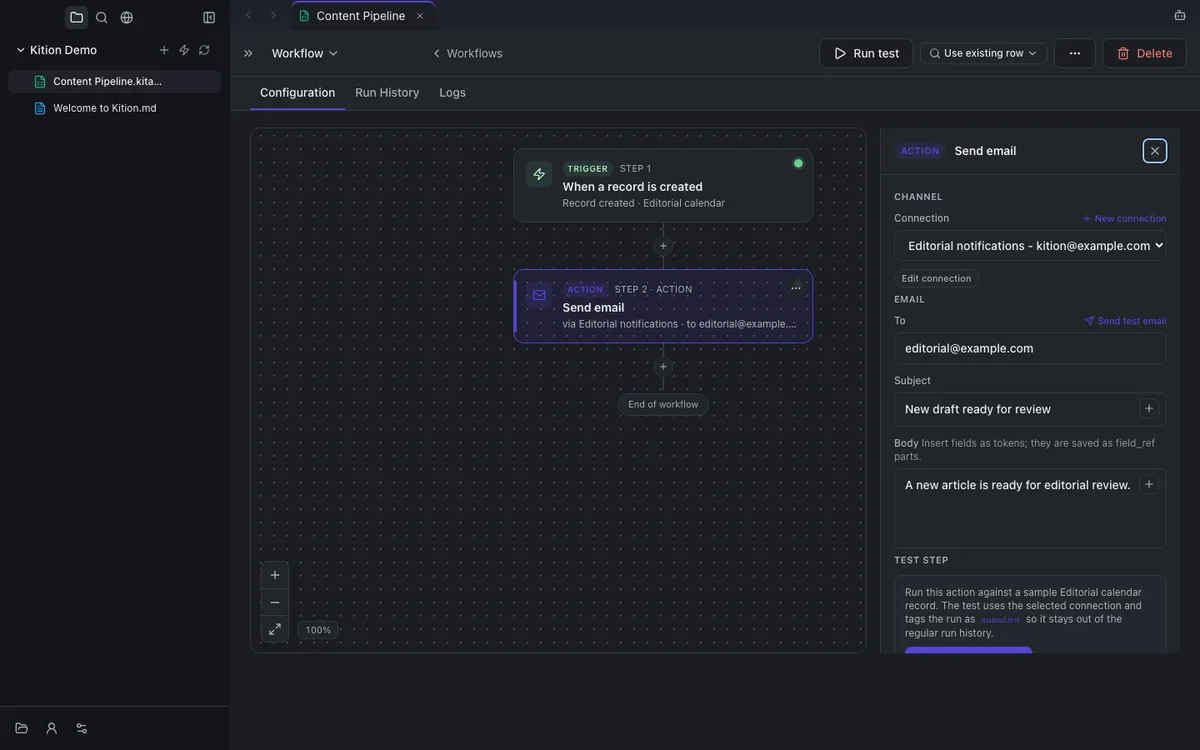Click the 100% zoom level indicator

point(318,630)
